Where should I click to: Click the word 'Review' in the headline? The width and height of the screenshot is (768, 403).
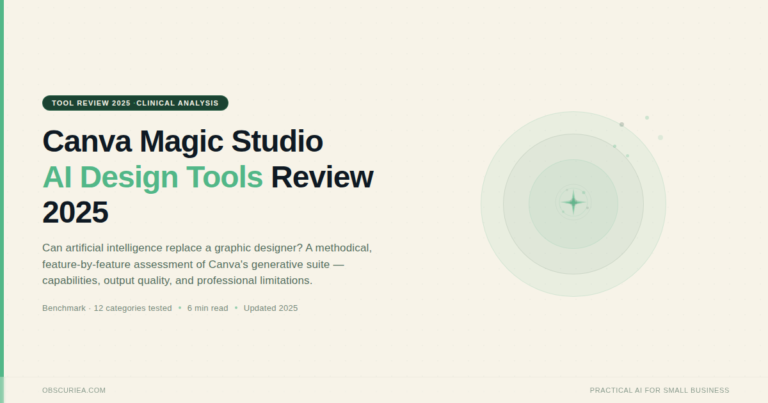coord(322,177)
